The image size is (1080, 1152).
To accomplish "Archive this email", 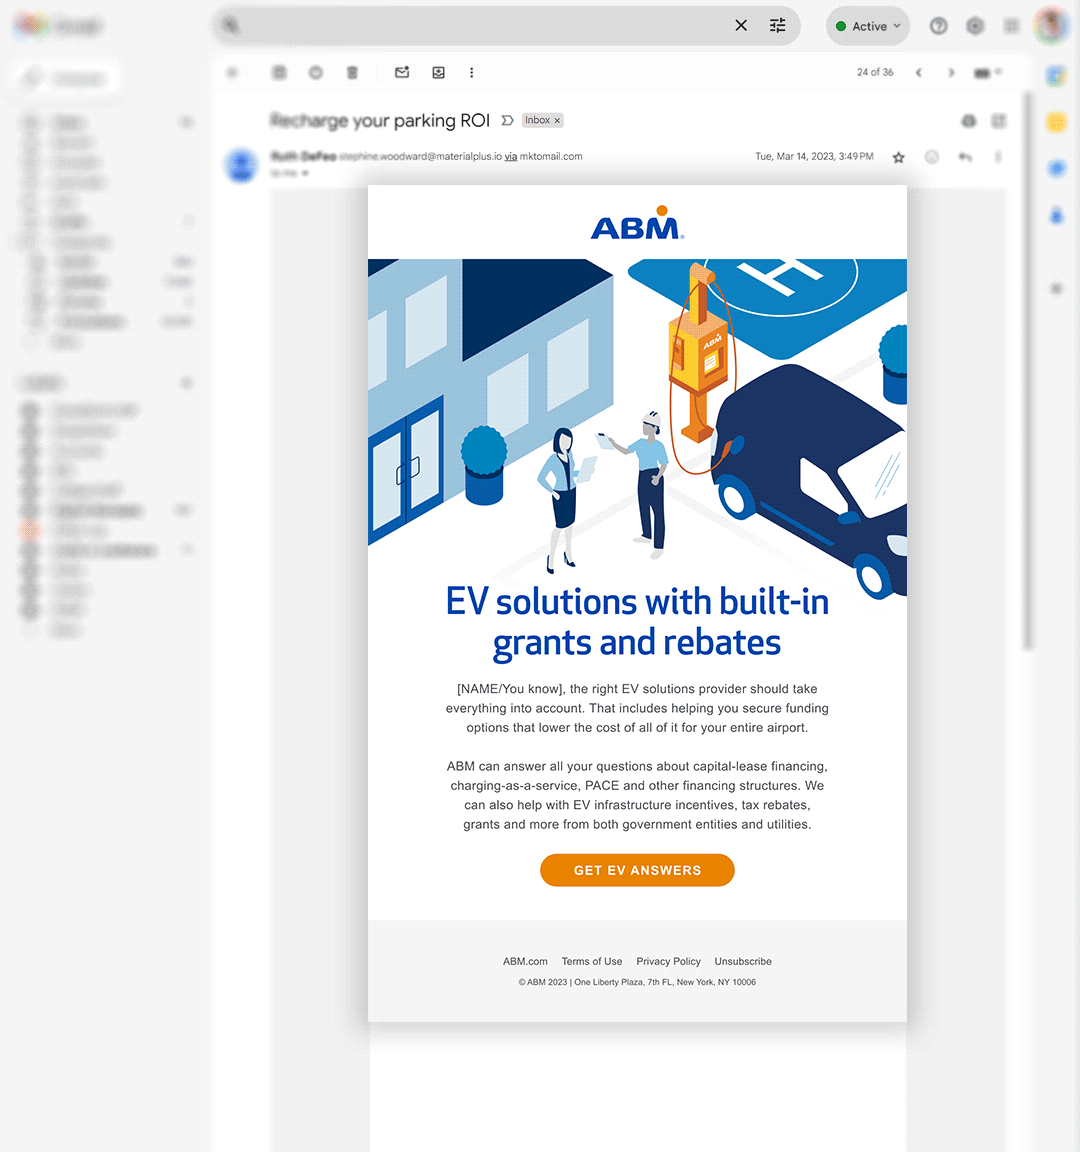I will tap(279, 72).
